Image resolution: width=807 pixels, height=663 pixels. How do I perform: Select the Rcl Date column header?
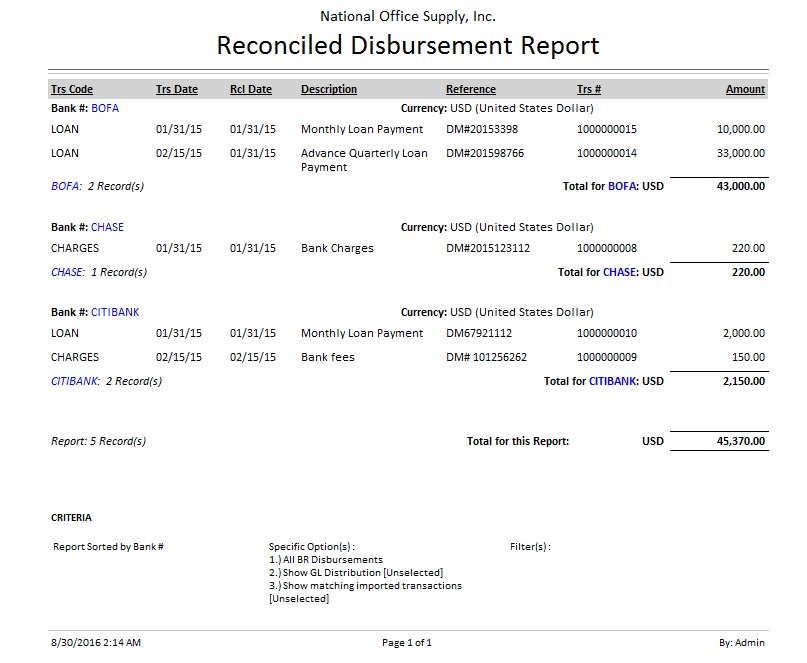coord(251,89)
